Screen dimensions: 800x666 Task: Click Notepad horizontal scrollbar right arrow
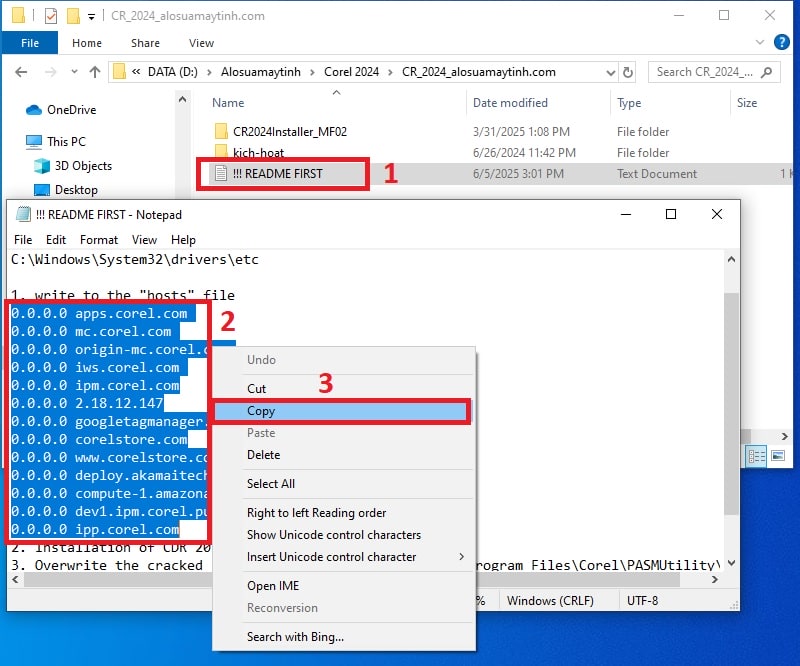[x=715, y=580]
